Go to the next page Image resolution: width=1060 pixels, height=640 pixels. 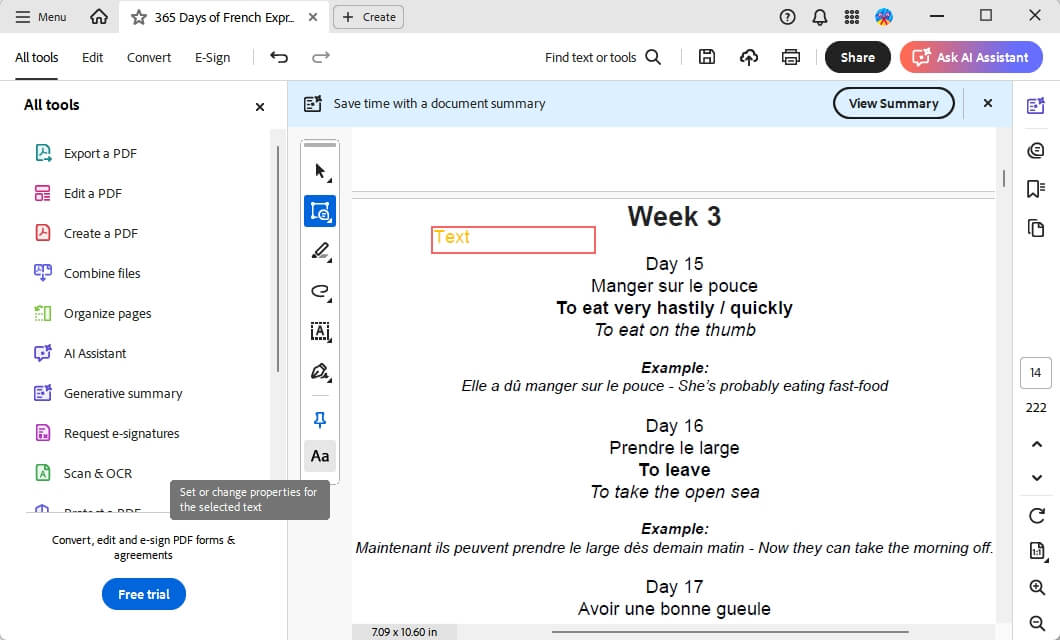tap(1036, 478)
